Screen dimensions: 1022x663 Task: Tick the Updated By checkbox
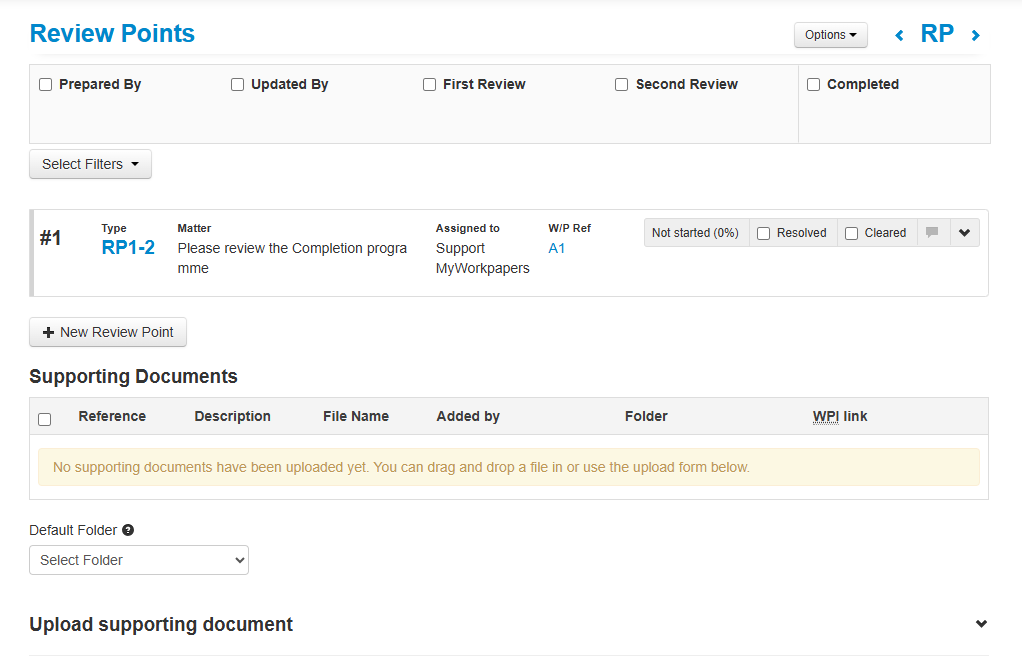tap(238, 85)
